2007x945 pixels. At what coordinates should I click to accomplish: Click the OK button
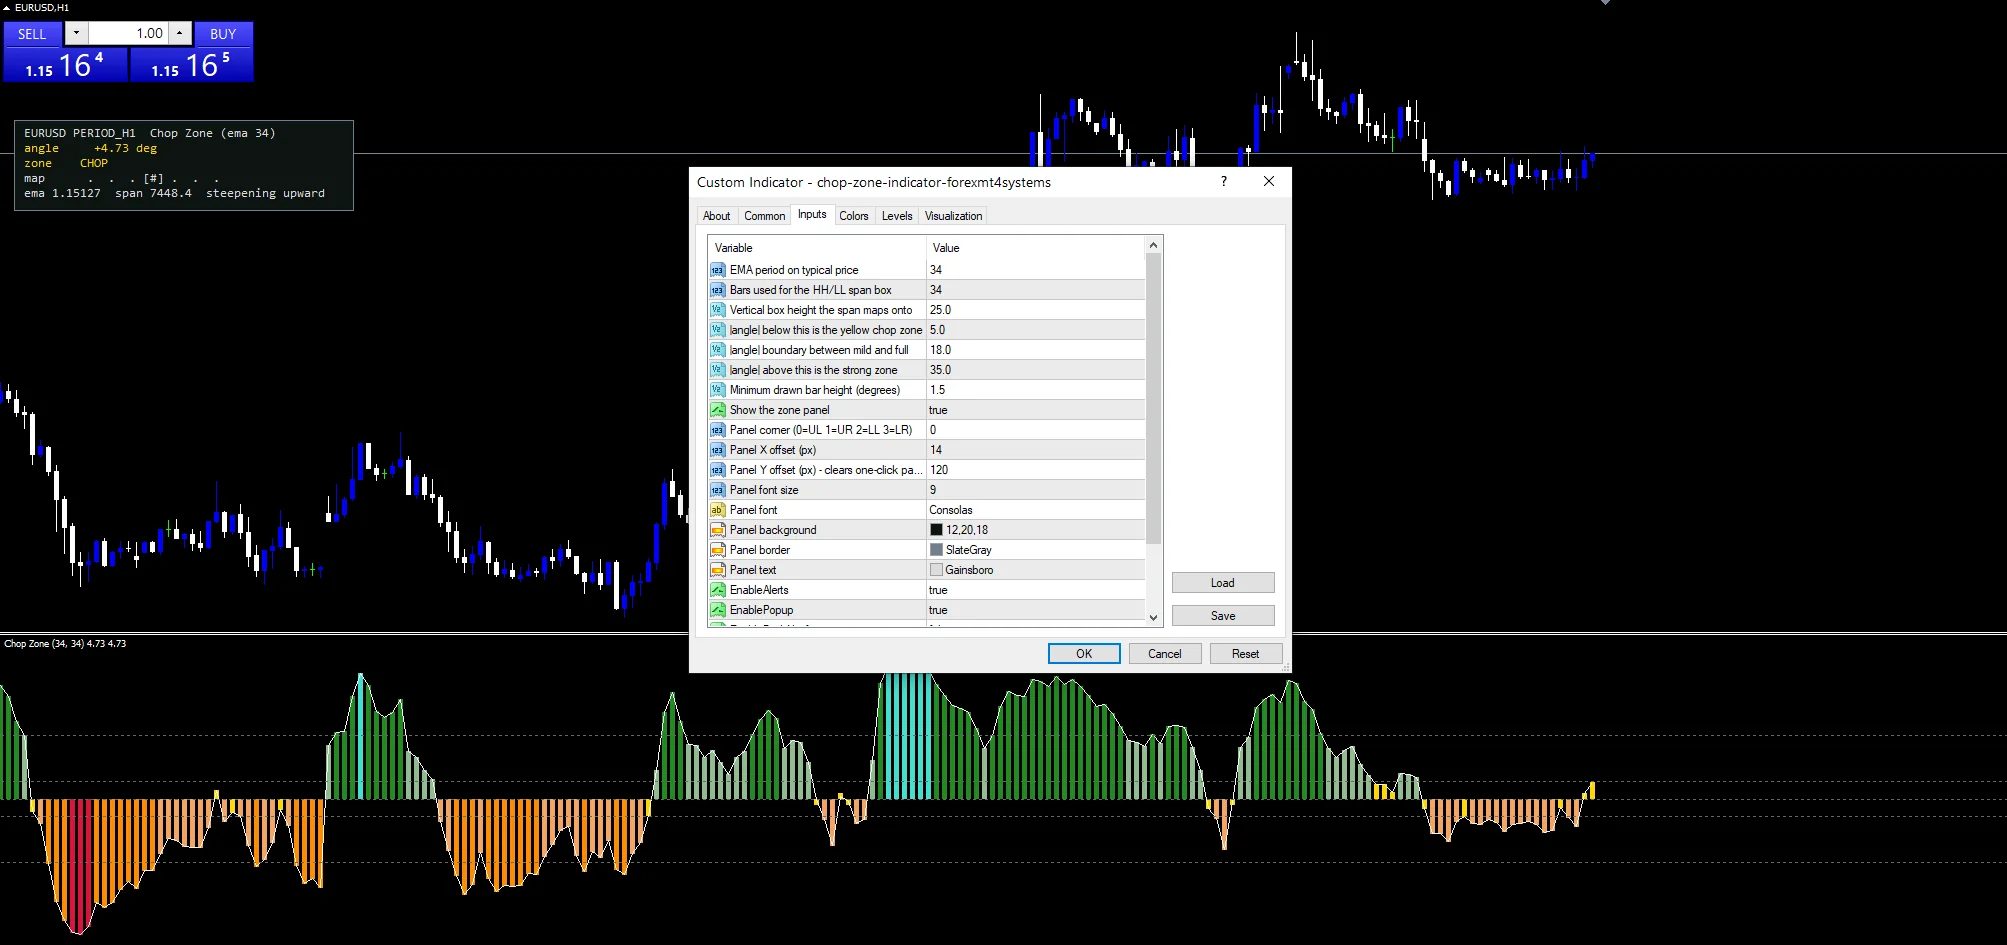pyautogui.click(x=1084, y=653)
